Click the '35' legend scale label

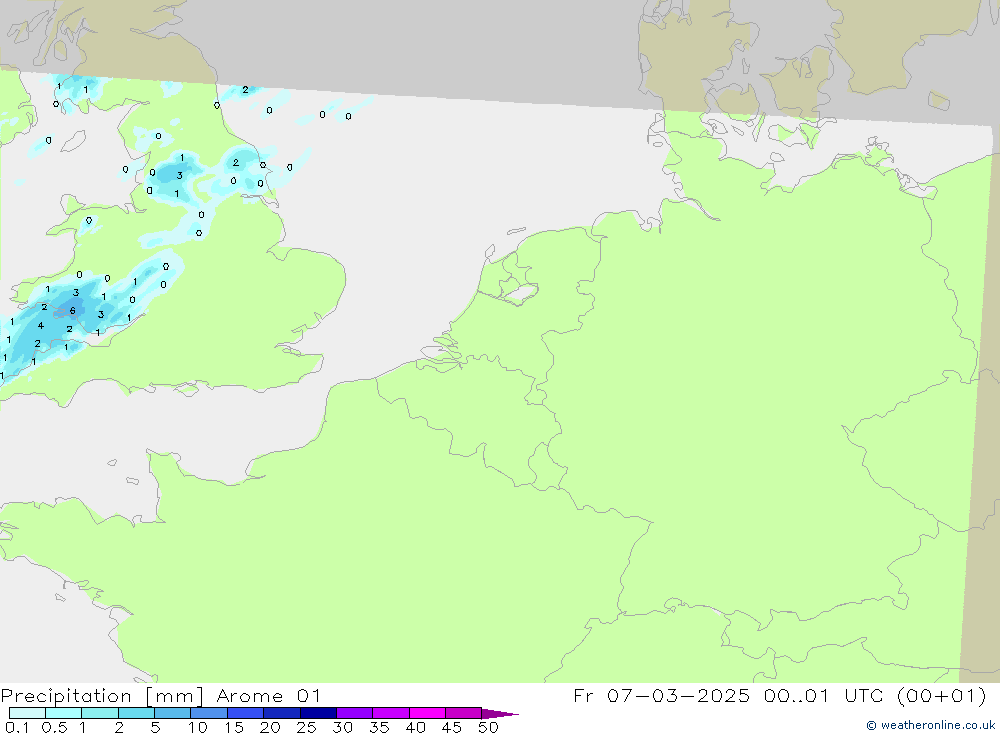pyautogui.click(x=379, y=727)
